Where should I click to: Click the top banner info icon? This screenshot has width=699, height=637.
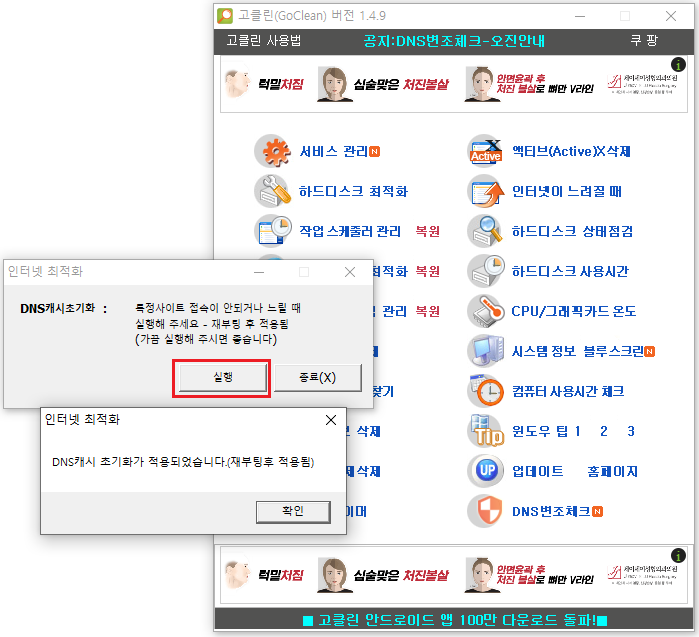[678, 65]
